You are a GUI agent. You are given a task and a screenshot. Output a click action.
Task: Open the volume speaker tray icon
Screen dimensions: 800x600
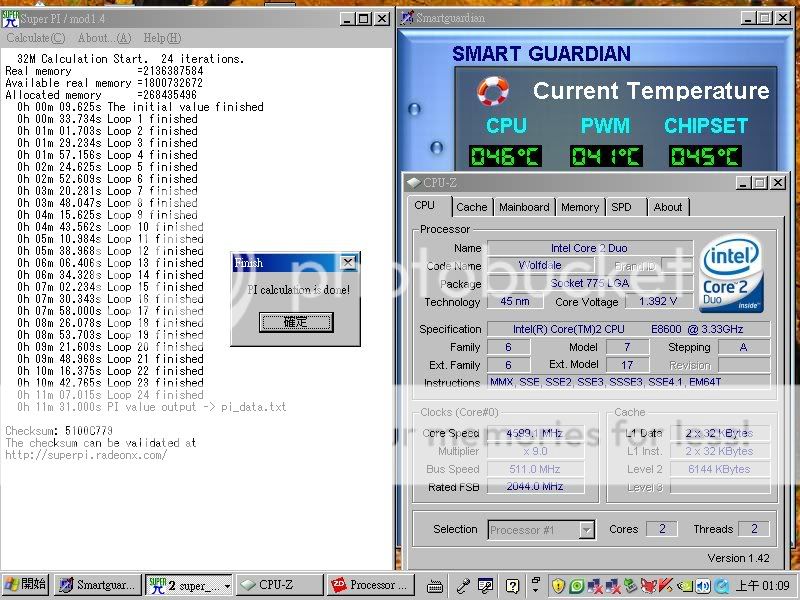702,585
